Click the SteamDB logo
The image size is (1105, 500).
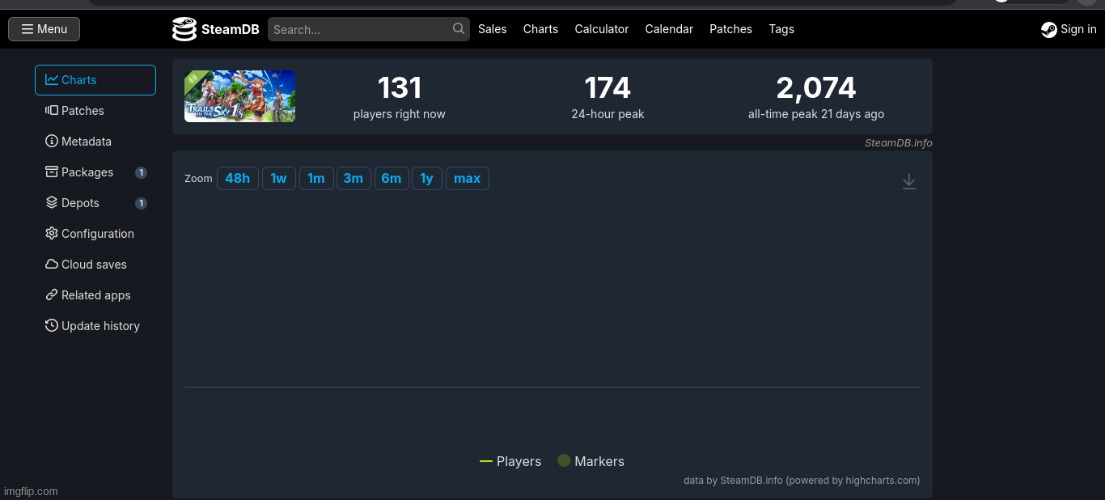pyautogui.click(x=216, y=29)
